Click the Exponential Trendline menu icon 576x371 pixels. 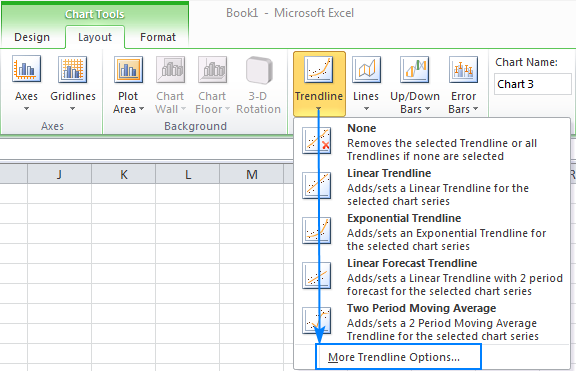click(x=316, y=231)
